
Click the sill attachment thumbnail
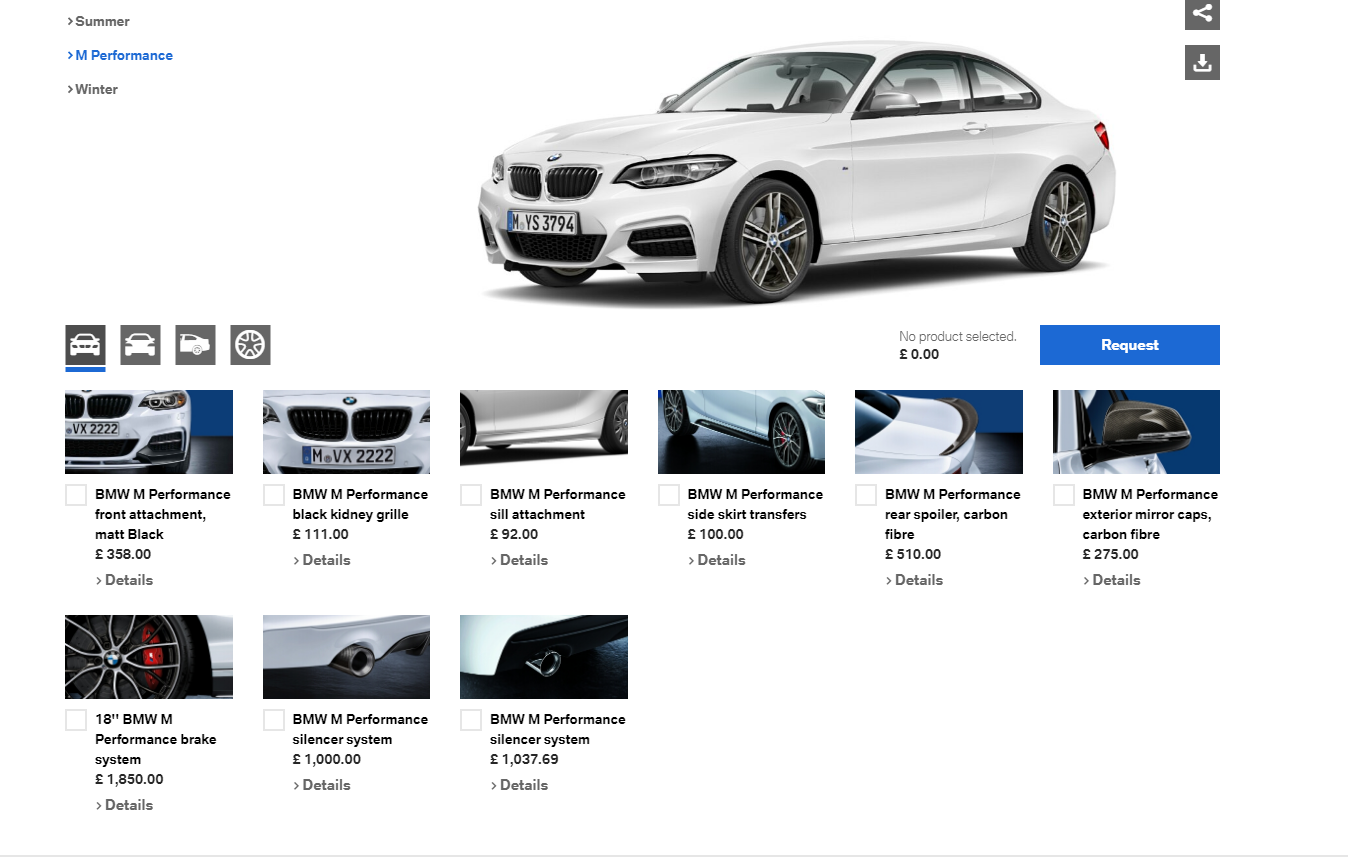[x=544, y=432]
